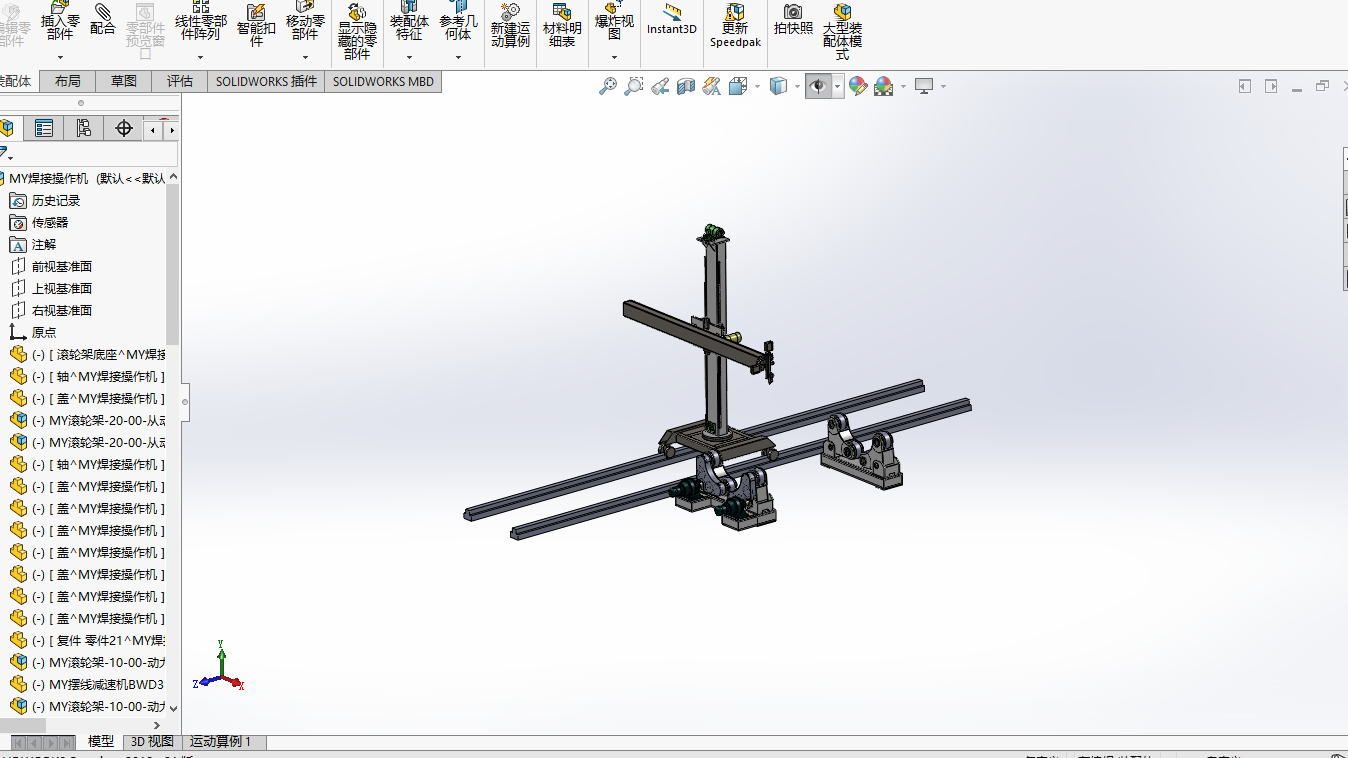This screenshot has width=1348, height=758.
Task: Click Update Speedpak (更新Speedpak) tool
Action: coord(735,25)
